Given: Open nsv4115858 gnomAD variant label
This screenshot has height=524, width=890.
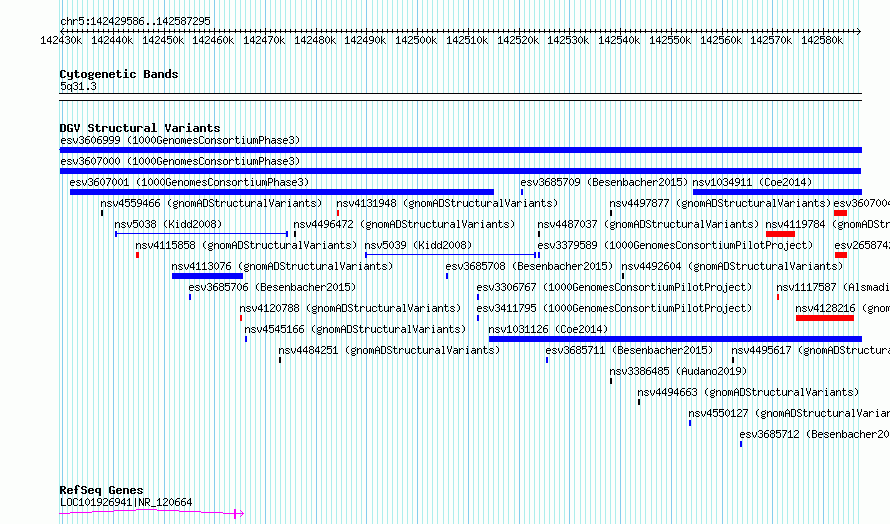Looking at the screenshot, I should [246, 245].
